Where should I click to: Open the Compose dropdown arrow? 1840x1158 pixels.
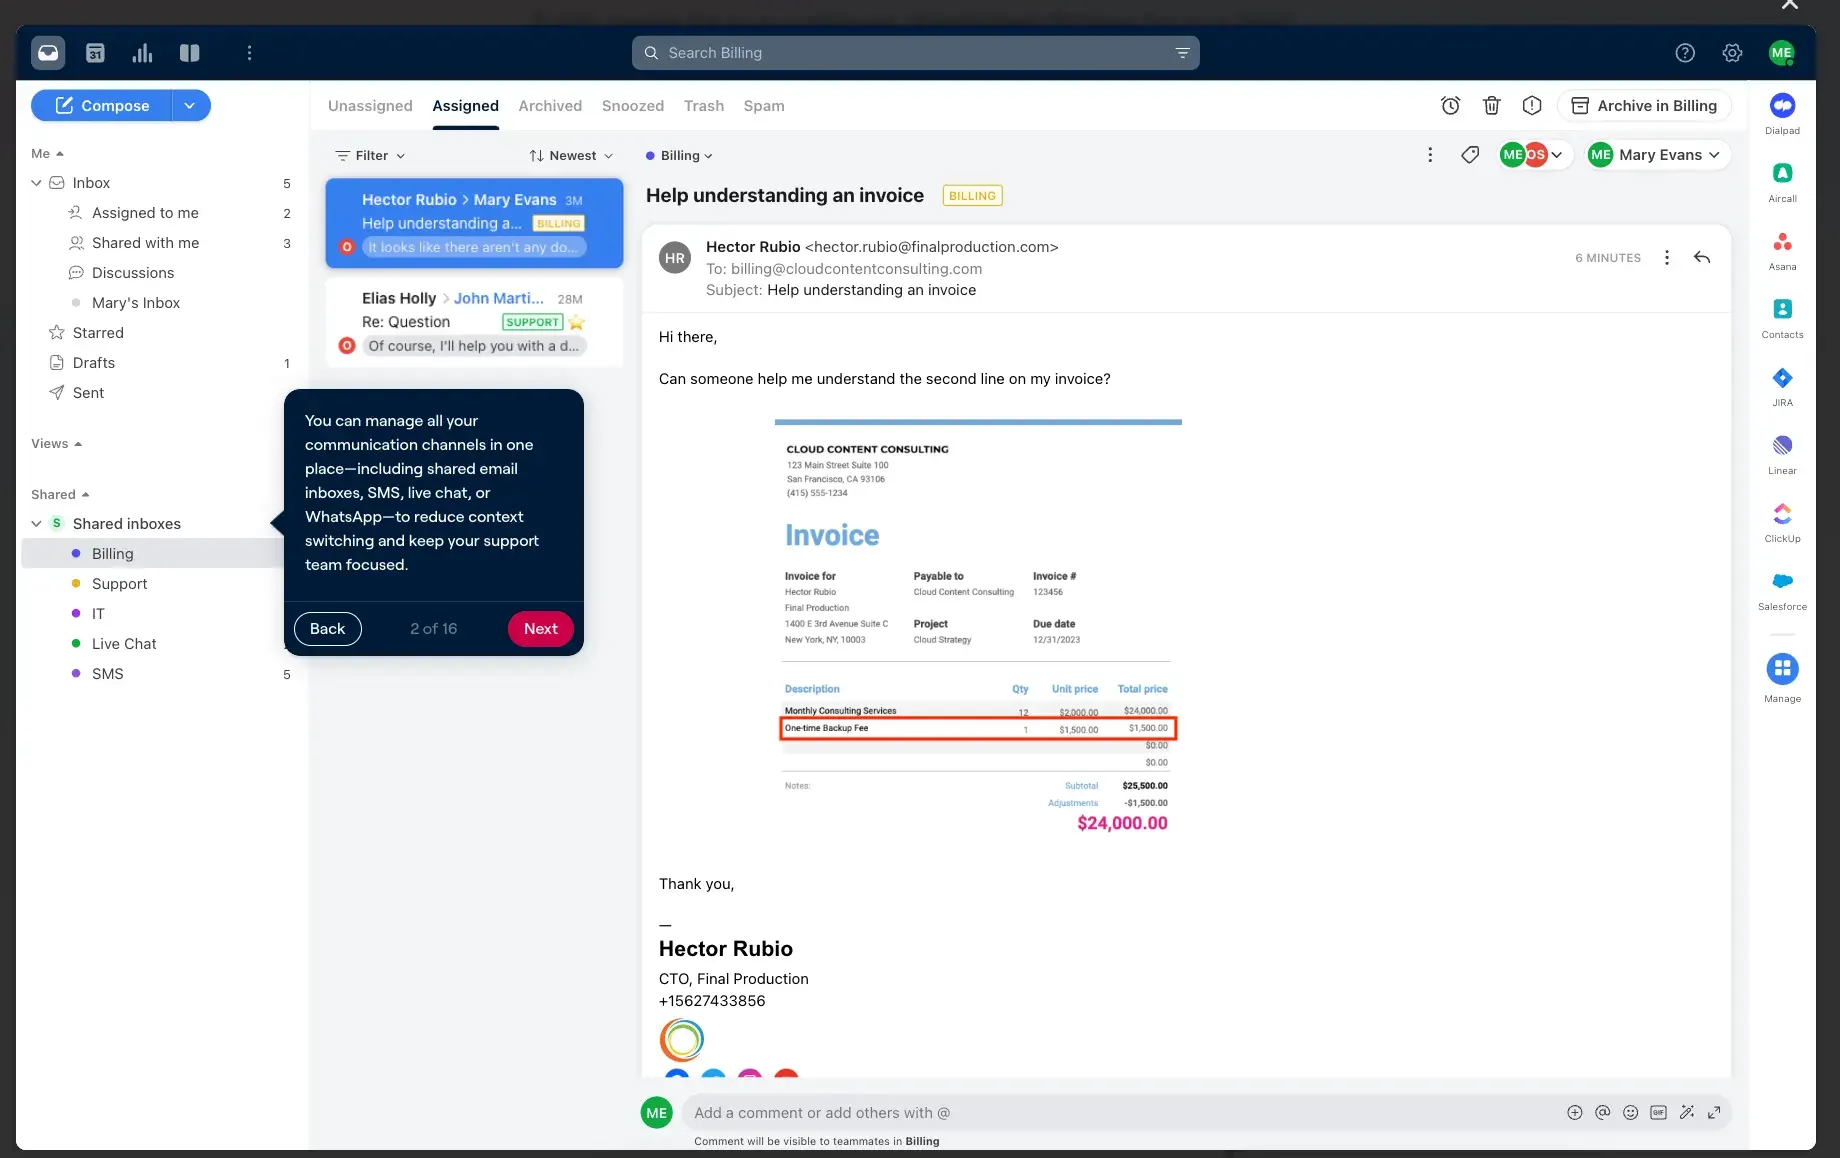pyautogui.click(x=190, y=106)
